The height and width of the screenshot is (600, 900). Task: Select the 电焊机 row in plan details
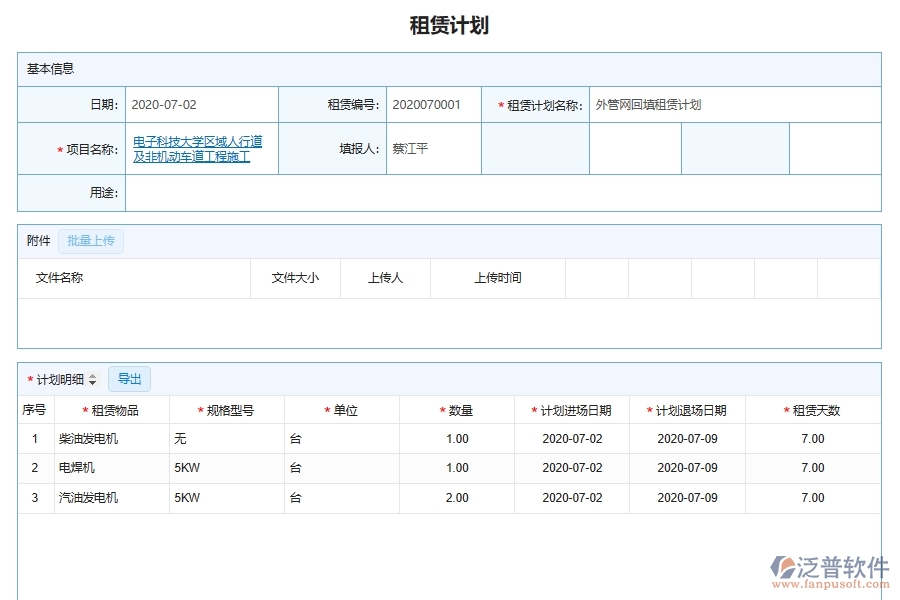(78, 468)
